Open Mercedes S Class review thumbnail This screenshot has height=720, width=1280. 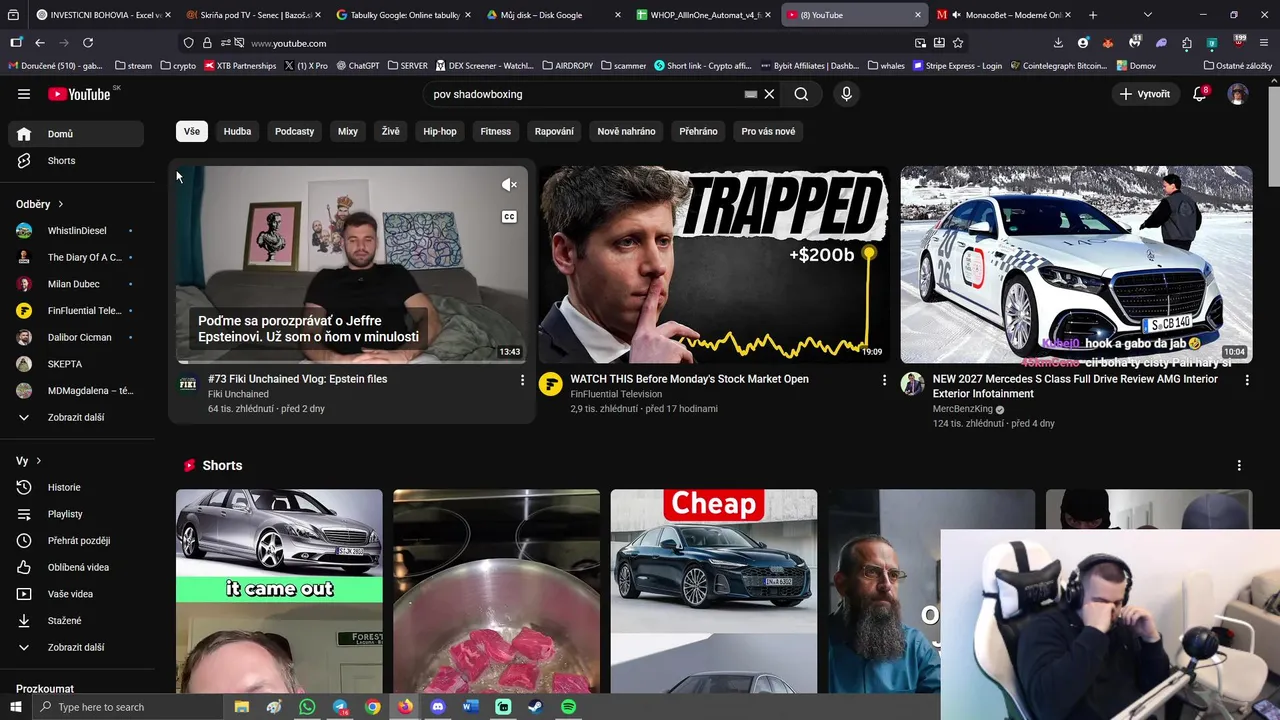click(x=1076, y=264)
